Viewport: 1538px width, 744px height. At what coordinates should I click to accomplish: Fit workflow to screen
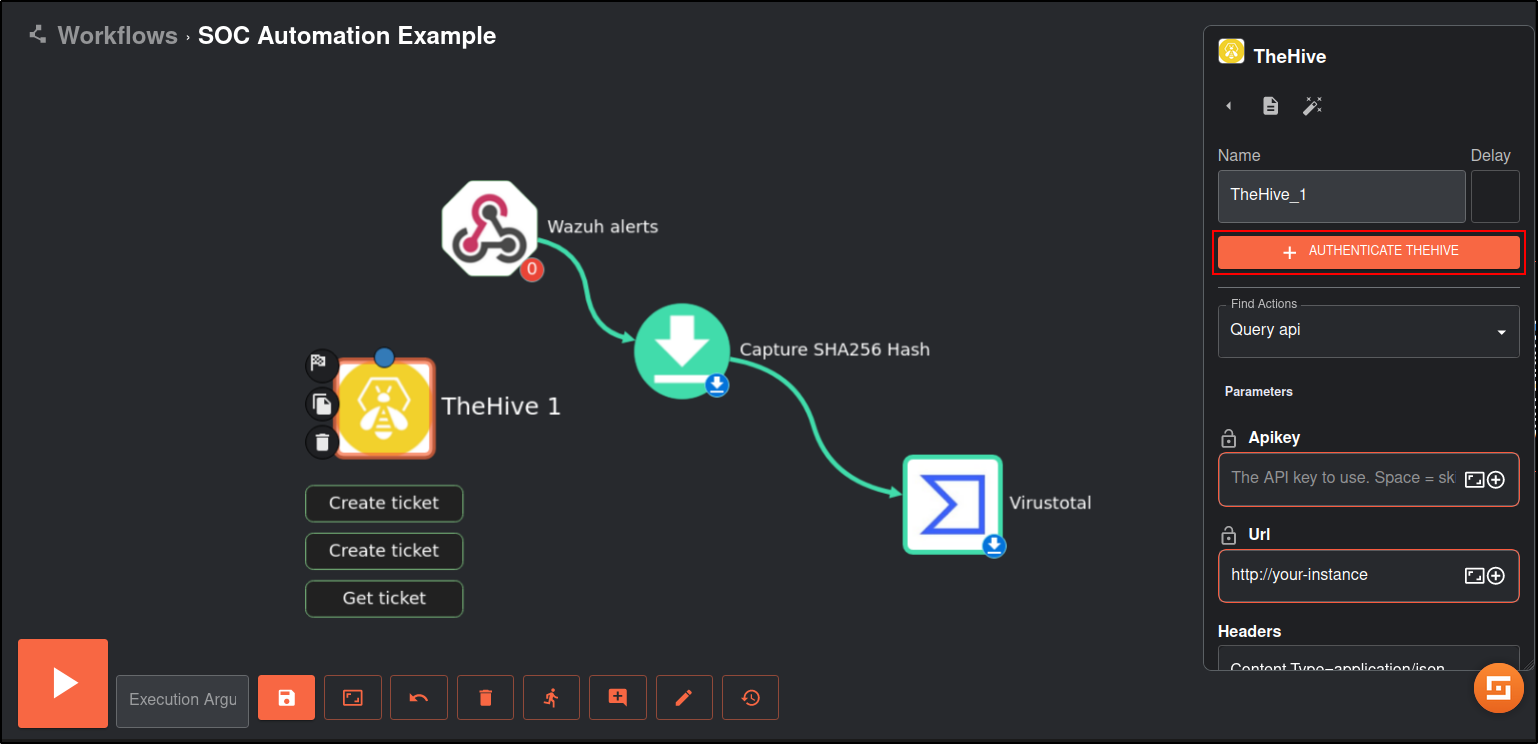[353, 698]
